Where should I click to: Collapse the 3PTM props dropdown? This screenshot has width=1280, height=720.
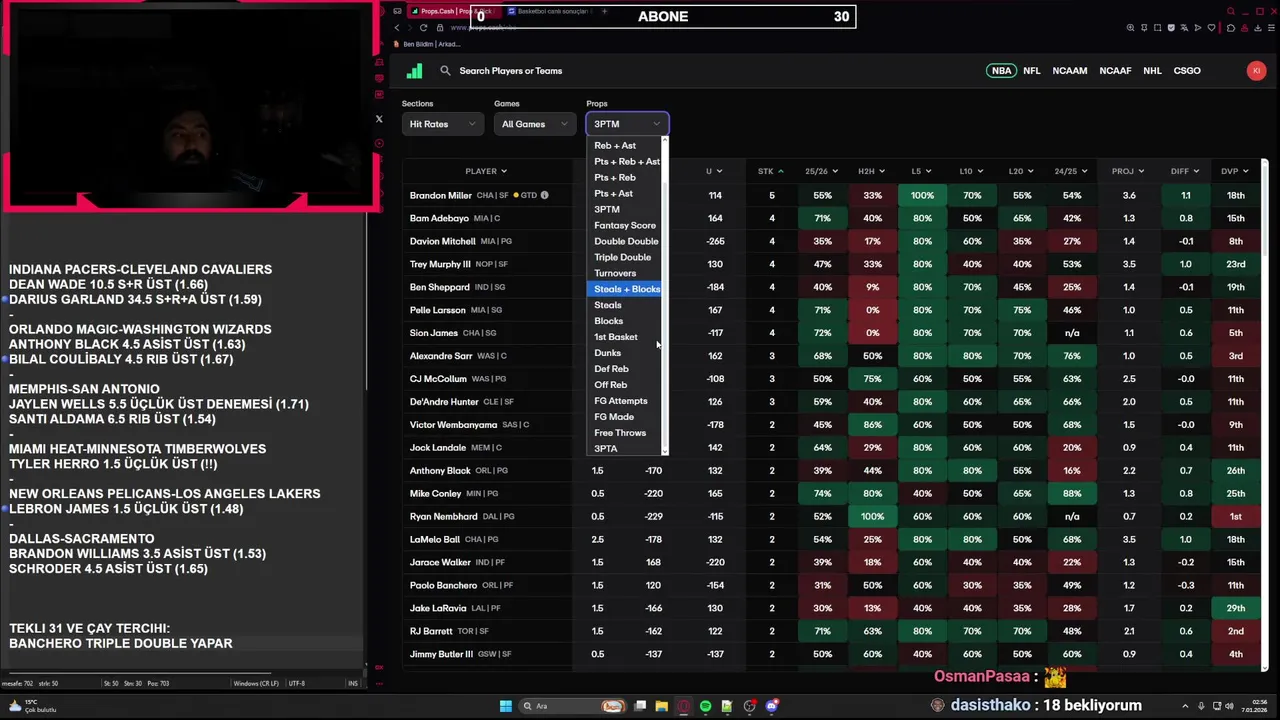coord(627,124)
